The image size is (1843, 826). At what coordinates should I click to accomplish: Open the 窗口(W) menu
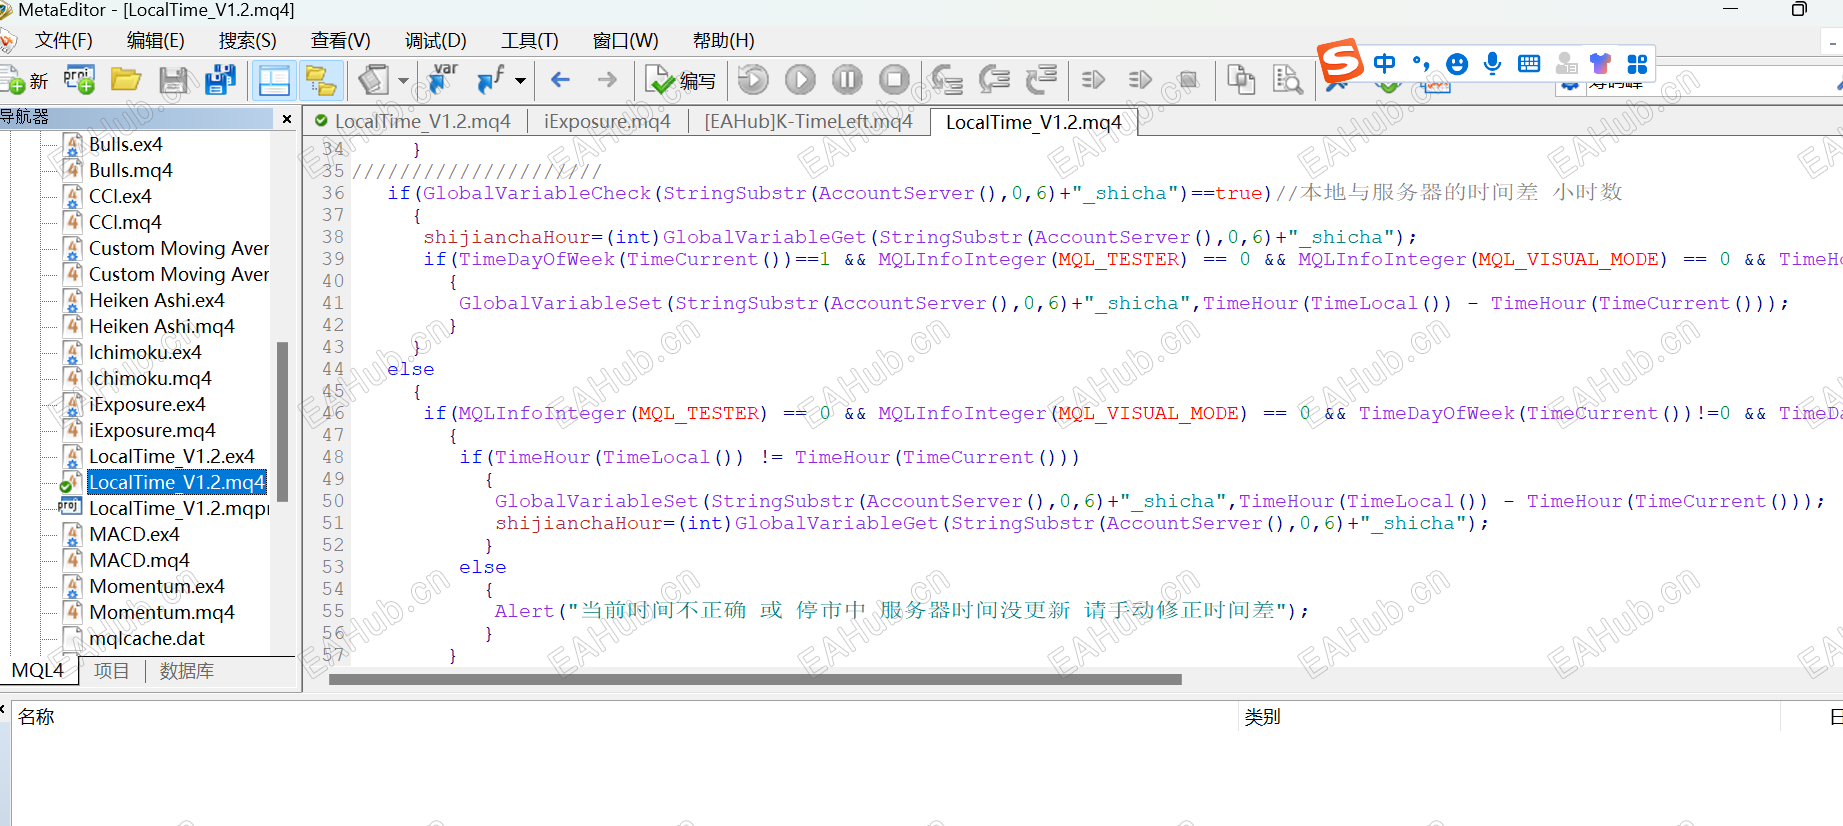(626, 40)
